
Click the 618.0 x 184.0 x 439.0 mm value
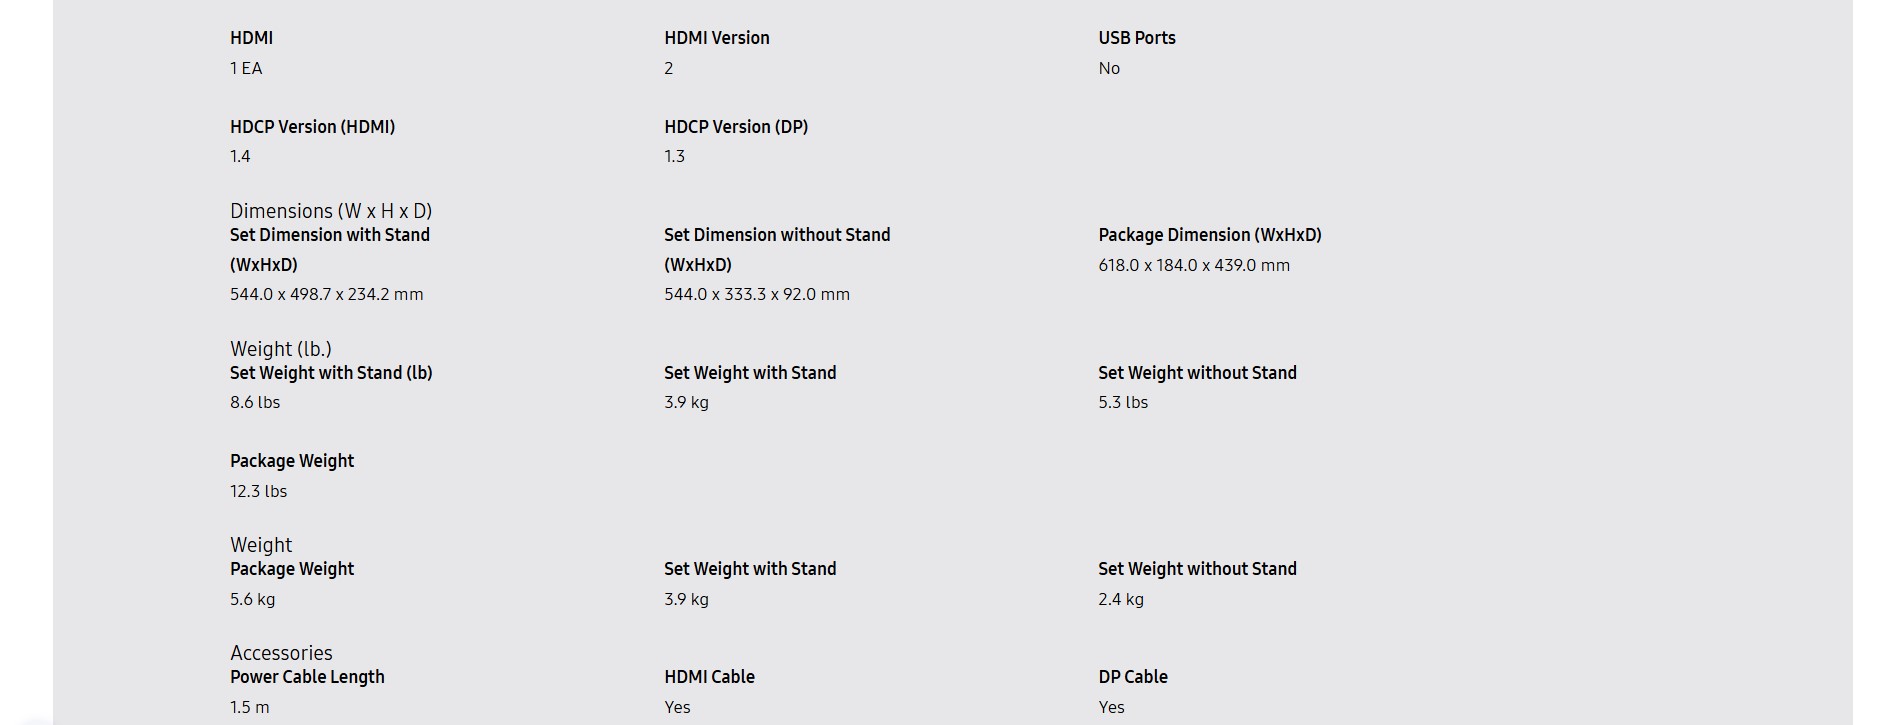click(1193, 265)
